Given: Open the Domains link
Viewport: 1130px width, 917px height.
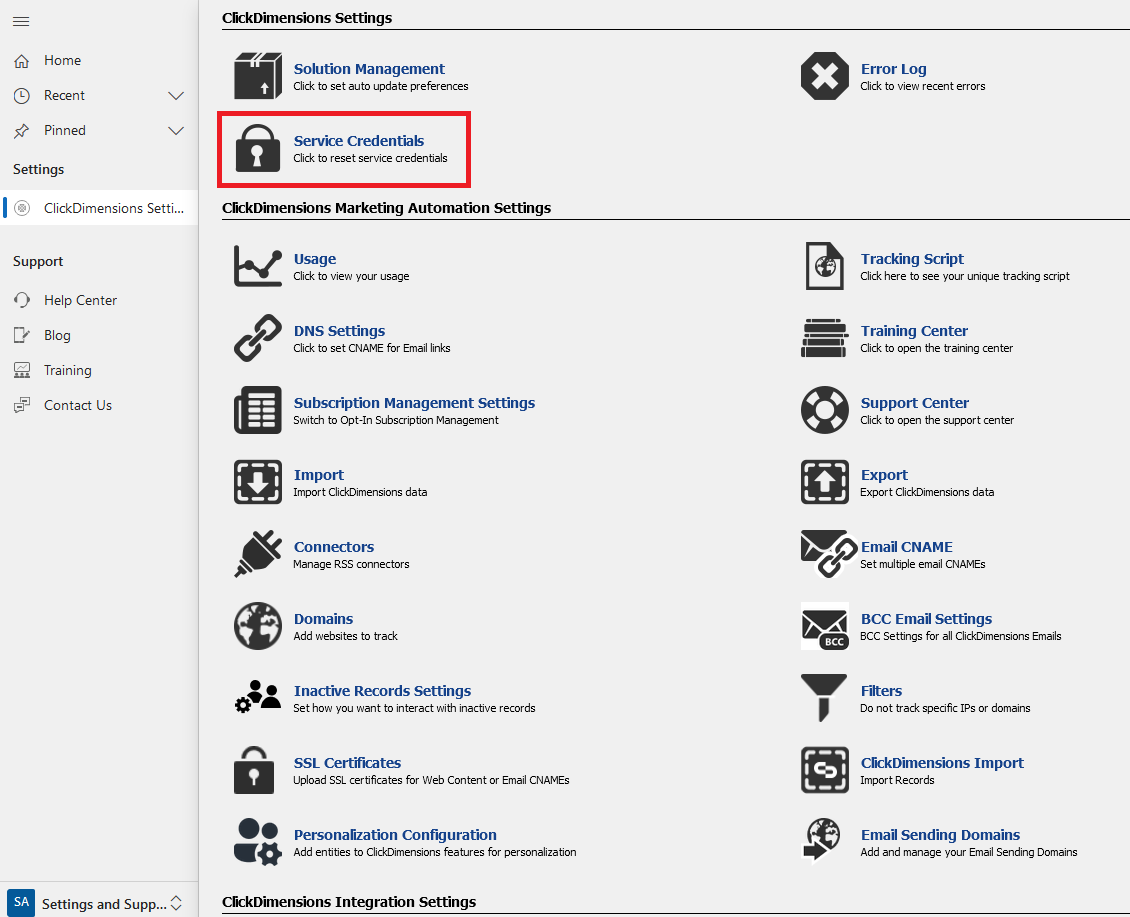Looking at the screenshot, I should click(324, 619).
